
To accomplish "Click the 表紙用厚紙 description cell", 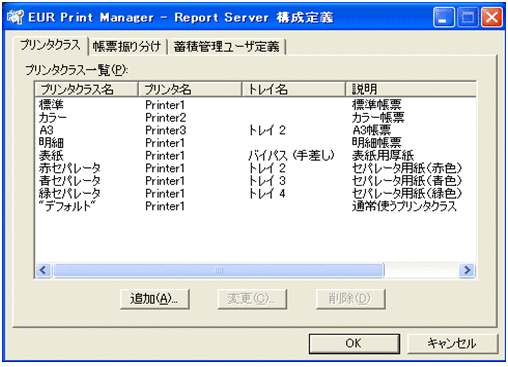I will click(x=383, y=156).
